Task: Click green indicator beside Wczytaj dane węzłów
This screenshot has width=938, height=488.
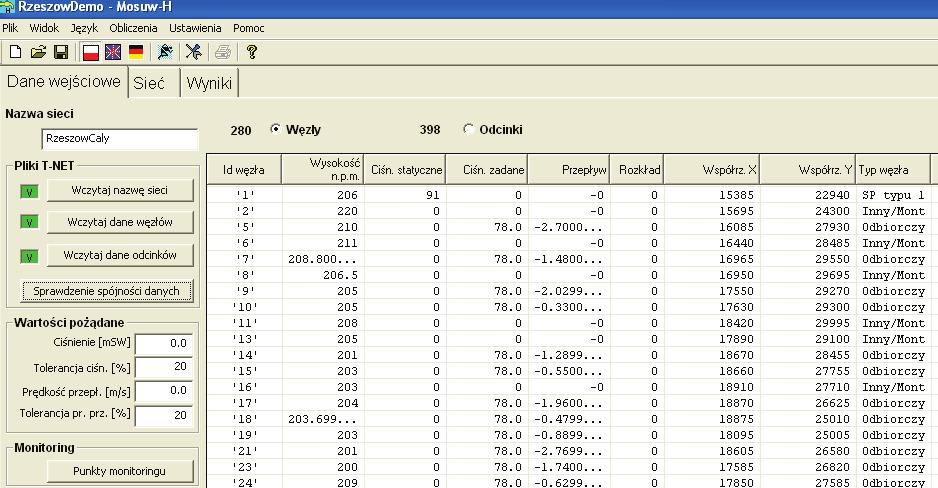Action: pos(29,222)
